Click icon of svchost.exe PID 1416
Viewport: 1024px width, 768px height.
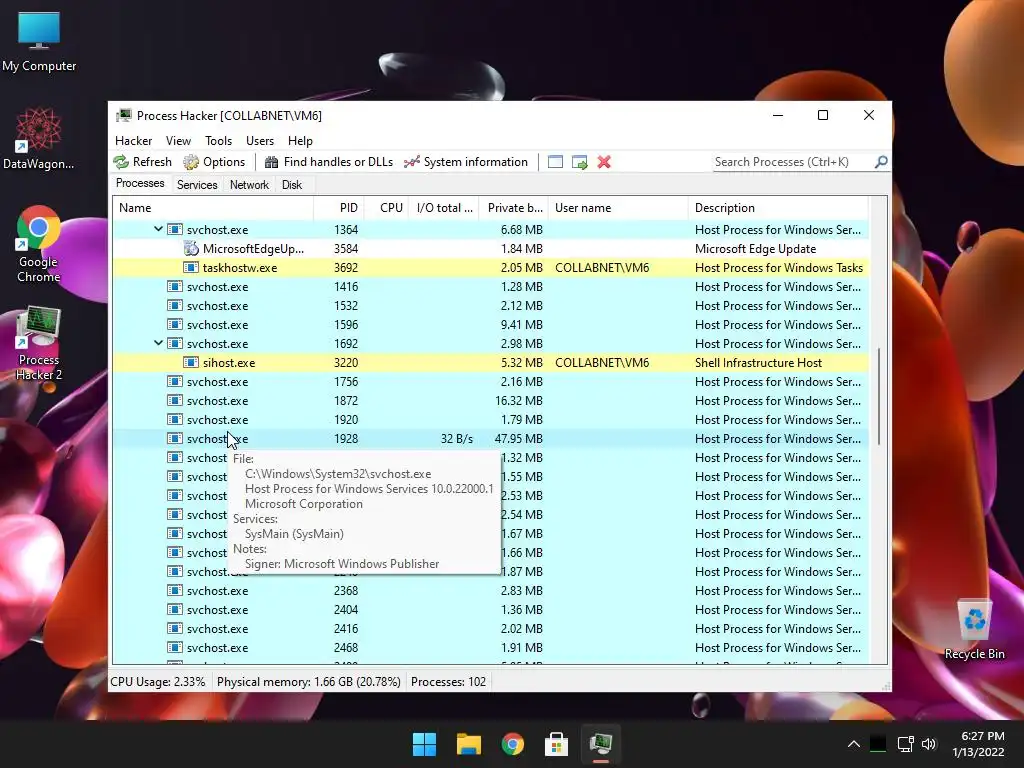(174, 286)
